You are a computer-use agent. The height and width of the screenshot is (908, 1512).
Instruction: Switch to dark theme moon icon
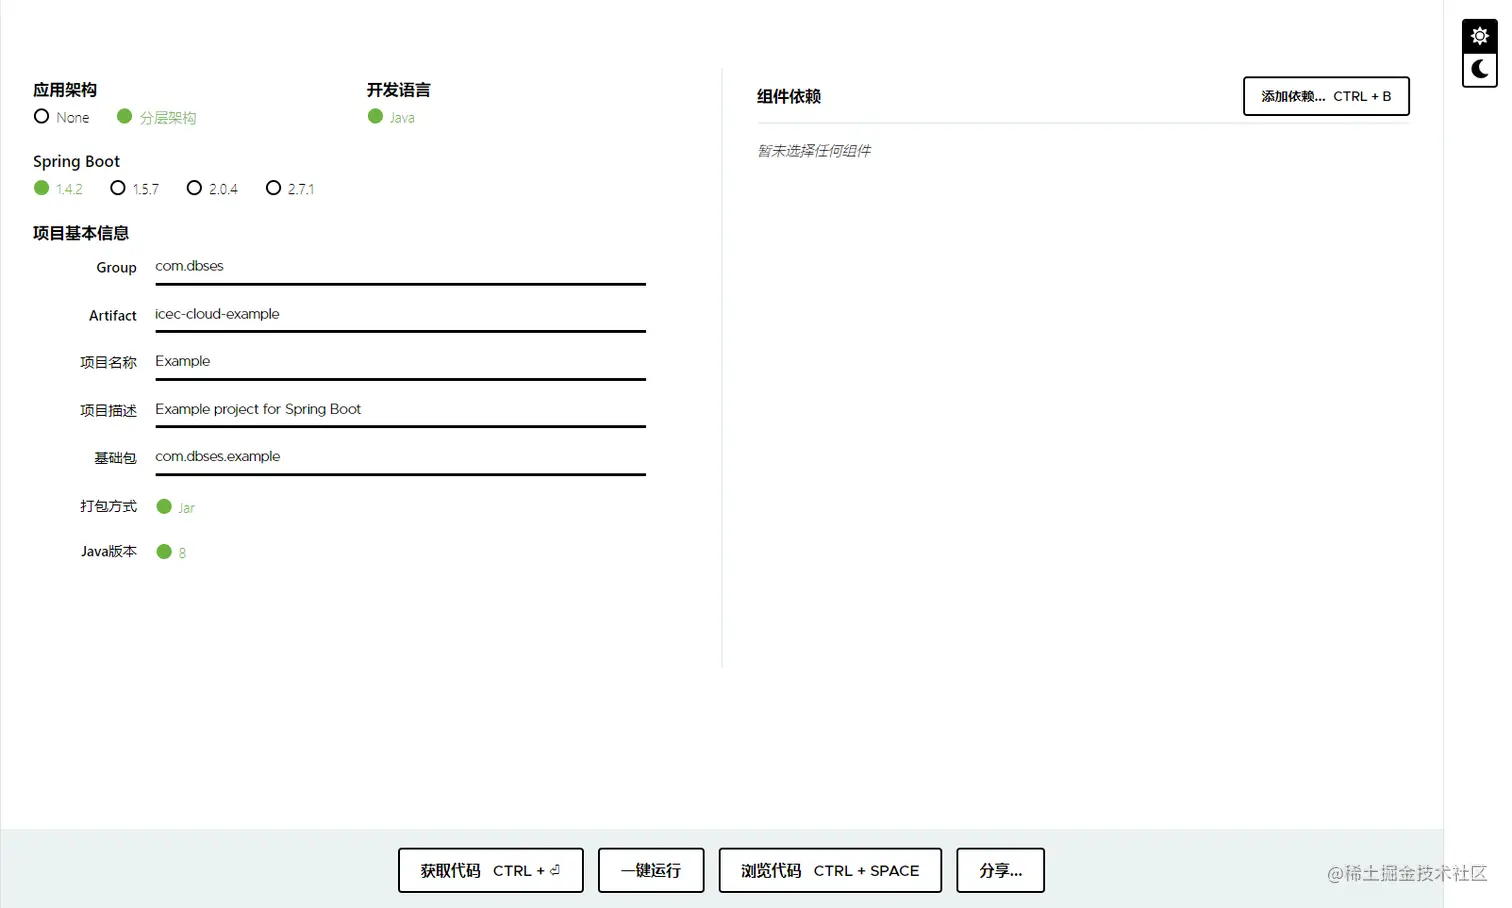(1479, 70)
